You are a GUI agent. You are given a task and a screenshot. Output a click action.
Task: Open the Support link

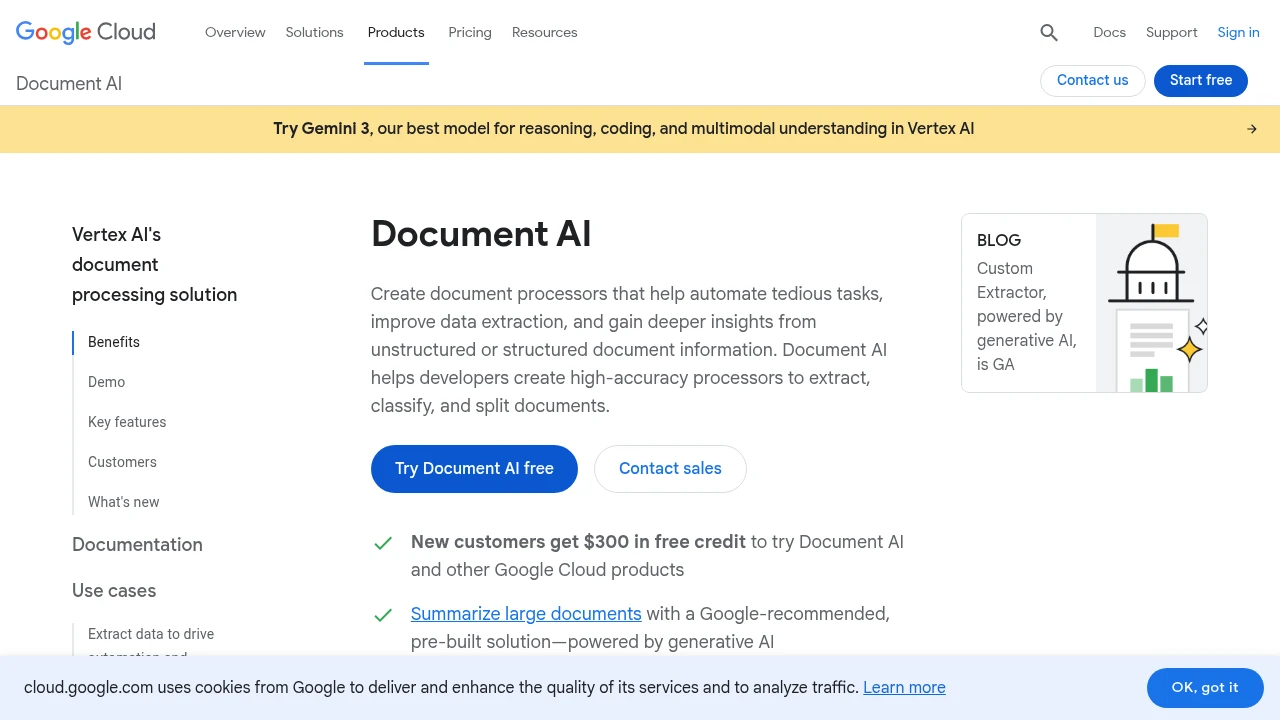pyautogui.click(x=1171, y=32)
